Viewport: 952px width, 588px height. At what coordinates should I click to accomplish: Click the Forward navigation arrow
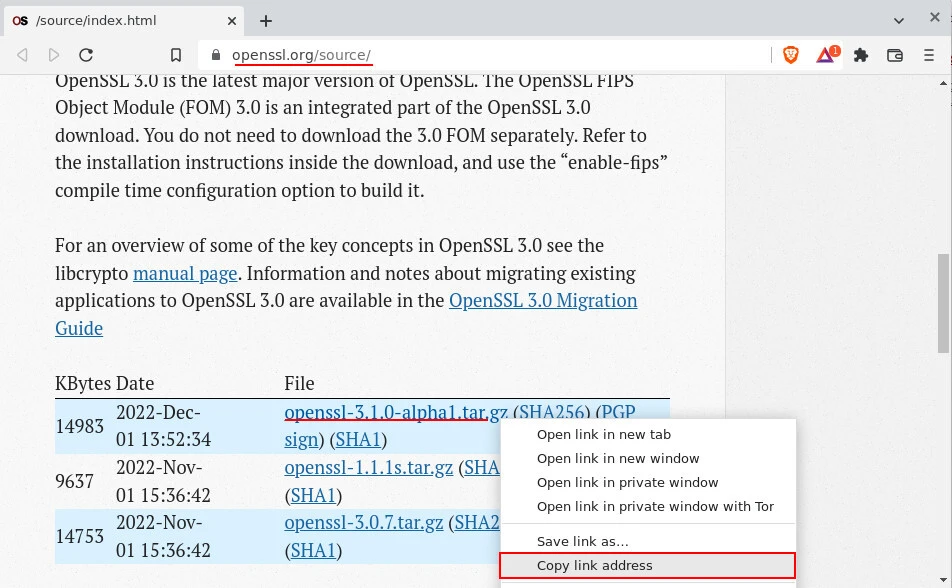point(54,56)
